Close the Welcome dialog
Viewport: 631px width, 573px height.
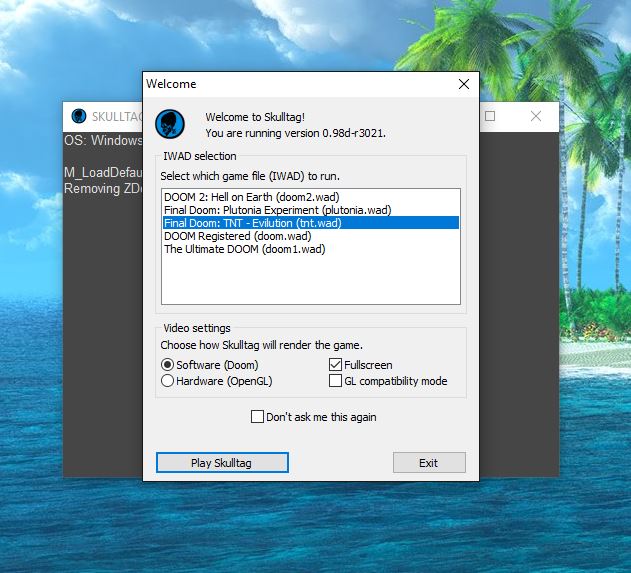point(464,84)
